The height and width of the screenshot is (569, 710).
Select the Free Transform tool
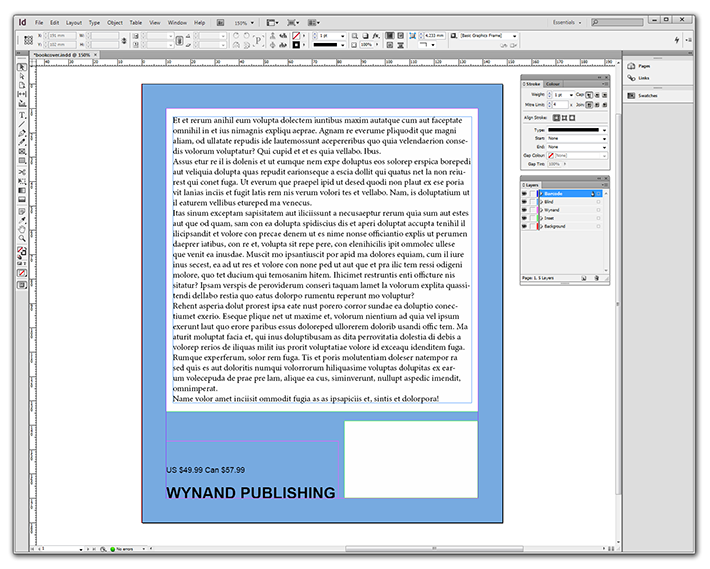tap(22, 181)
